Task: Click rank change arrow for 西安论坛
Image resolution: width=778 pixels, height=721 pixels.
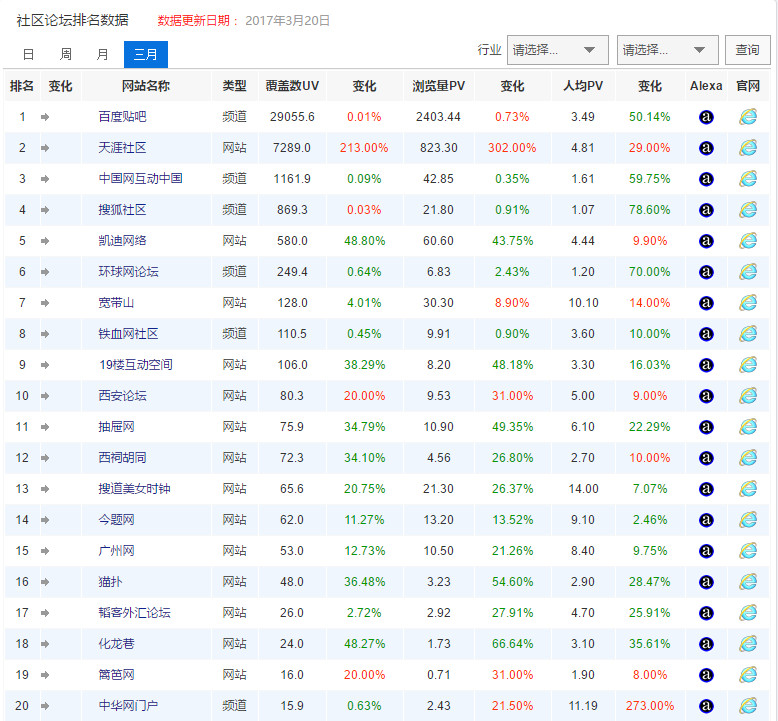Action: [45, 396]
